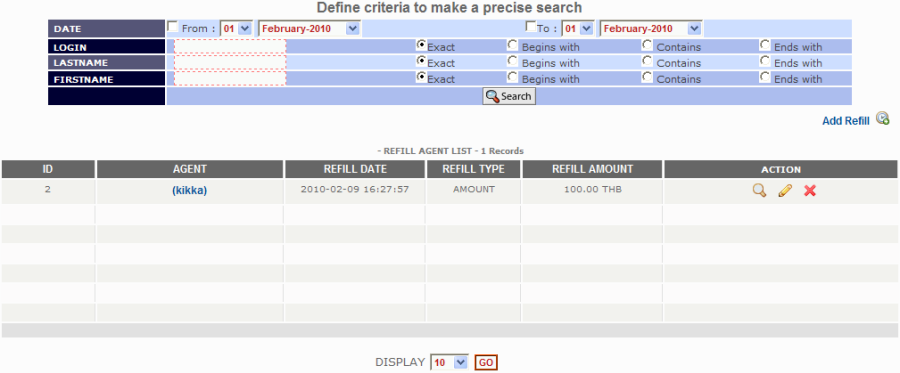Open the Add Refill link

point(845,121)
